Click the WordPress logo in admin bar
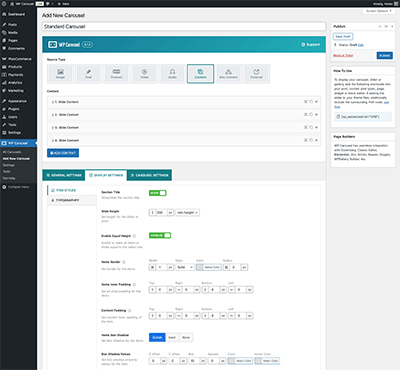Viewport: 400px width, 370px height. click(x=4, y=4)
